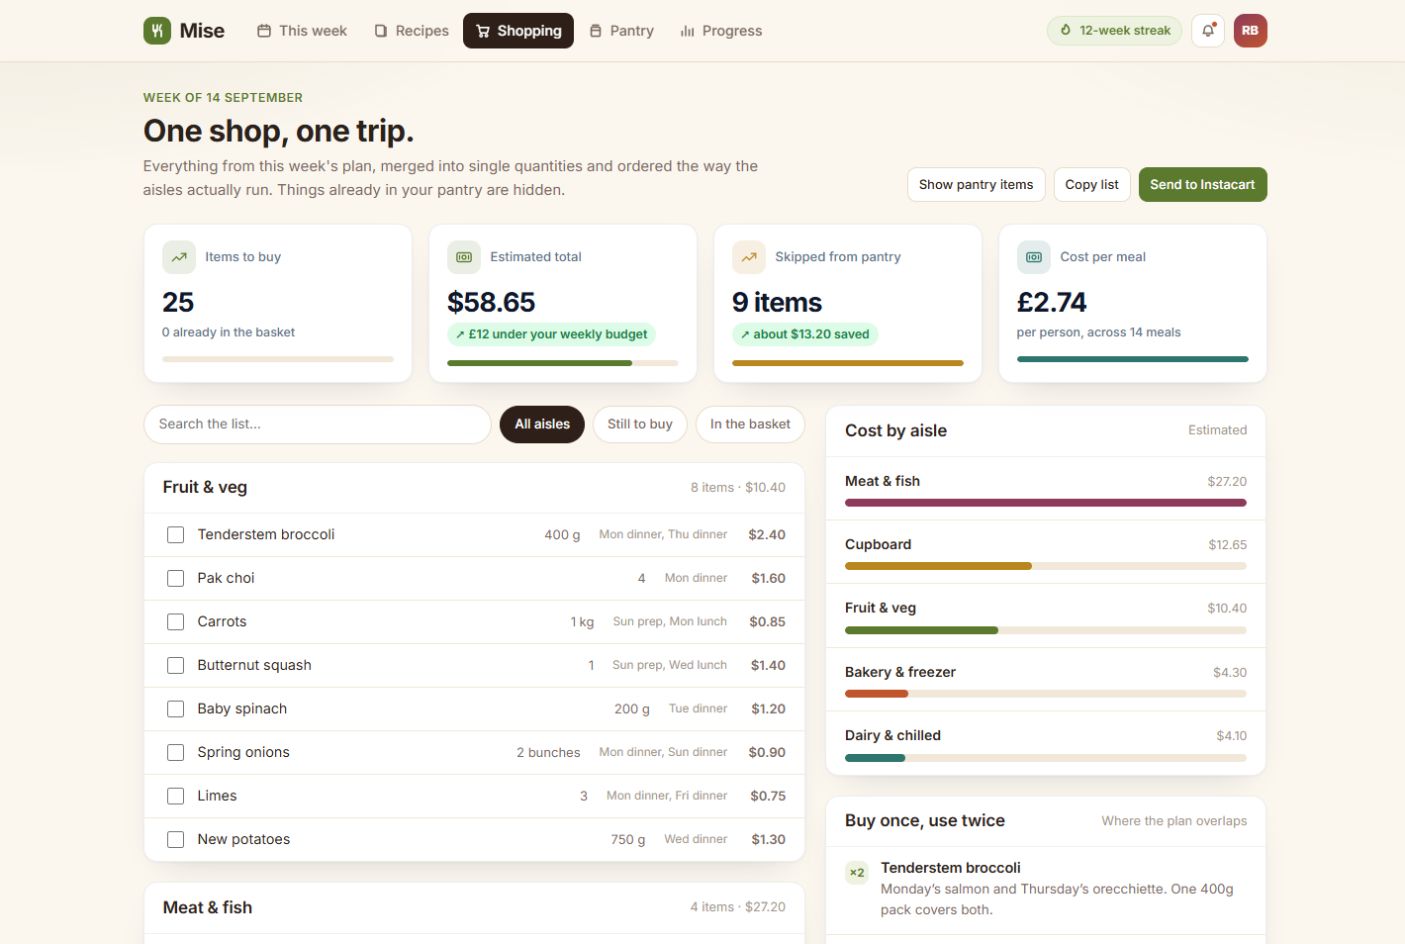The image size is (1405, 944).
Task: Filter to In the basket
Action: [x=750, y=424]
